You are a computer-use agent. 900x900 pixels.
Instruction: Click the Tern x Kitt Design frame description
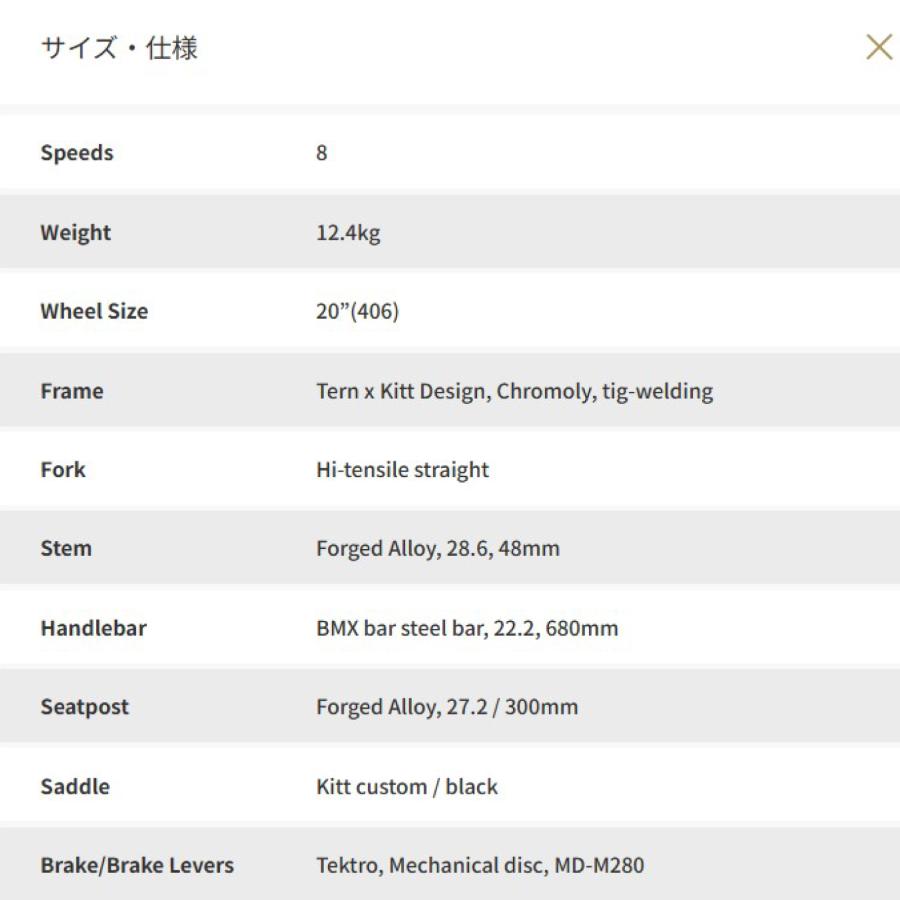pos(512,390)
